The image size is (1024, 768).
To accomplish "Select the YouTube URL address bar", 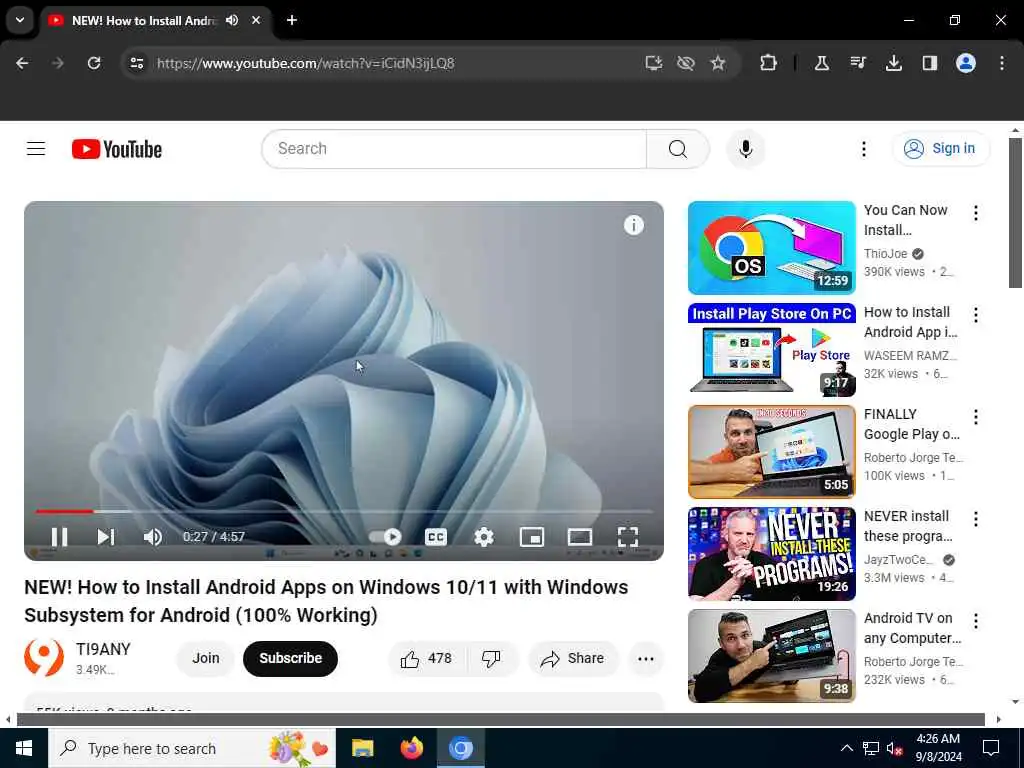I will [x=306, y=63].
